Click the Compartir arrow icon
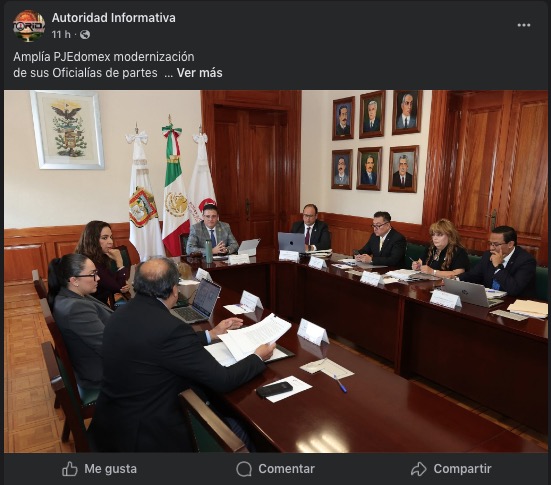This screenshot has width=551, height=485. pos(419,469)
